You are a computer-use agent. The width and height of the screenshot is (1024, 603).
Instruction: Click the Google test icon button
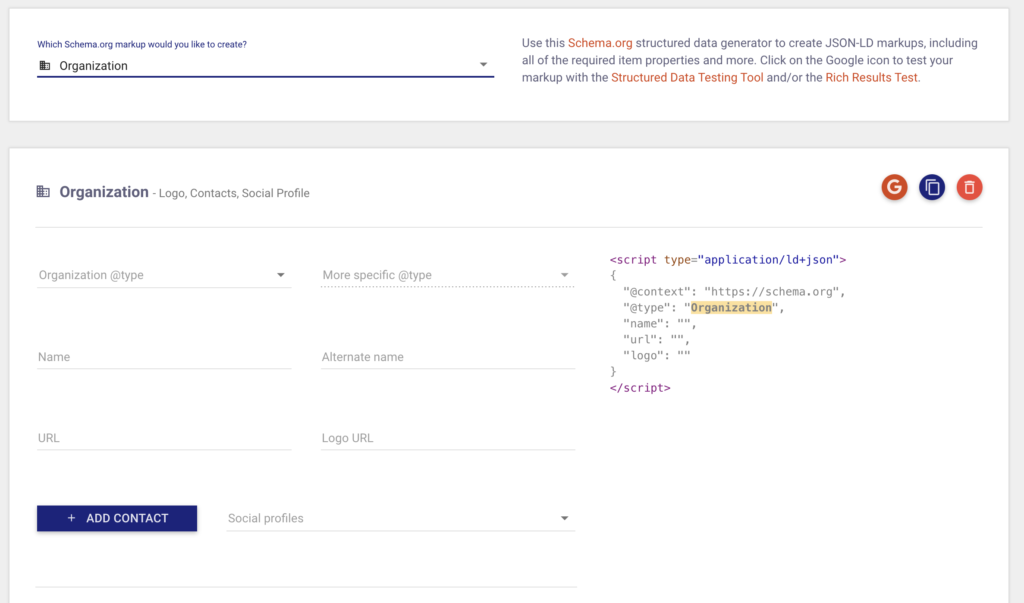coord(894,187)
